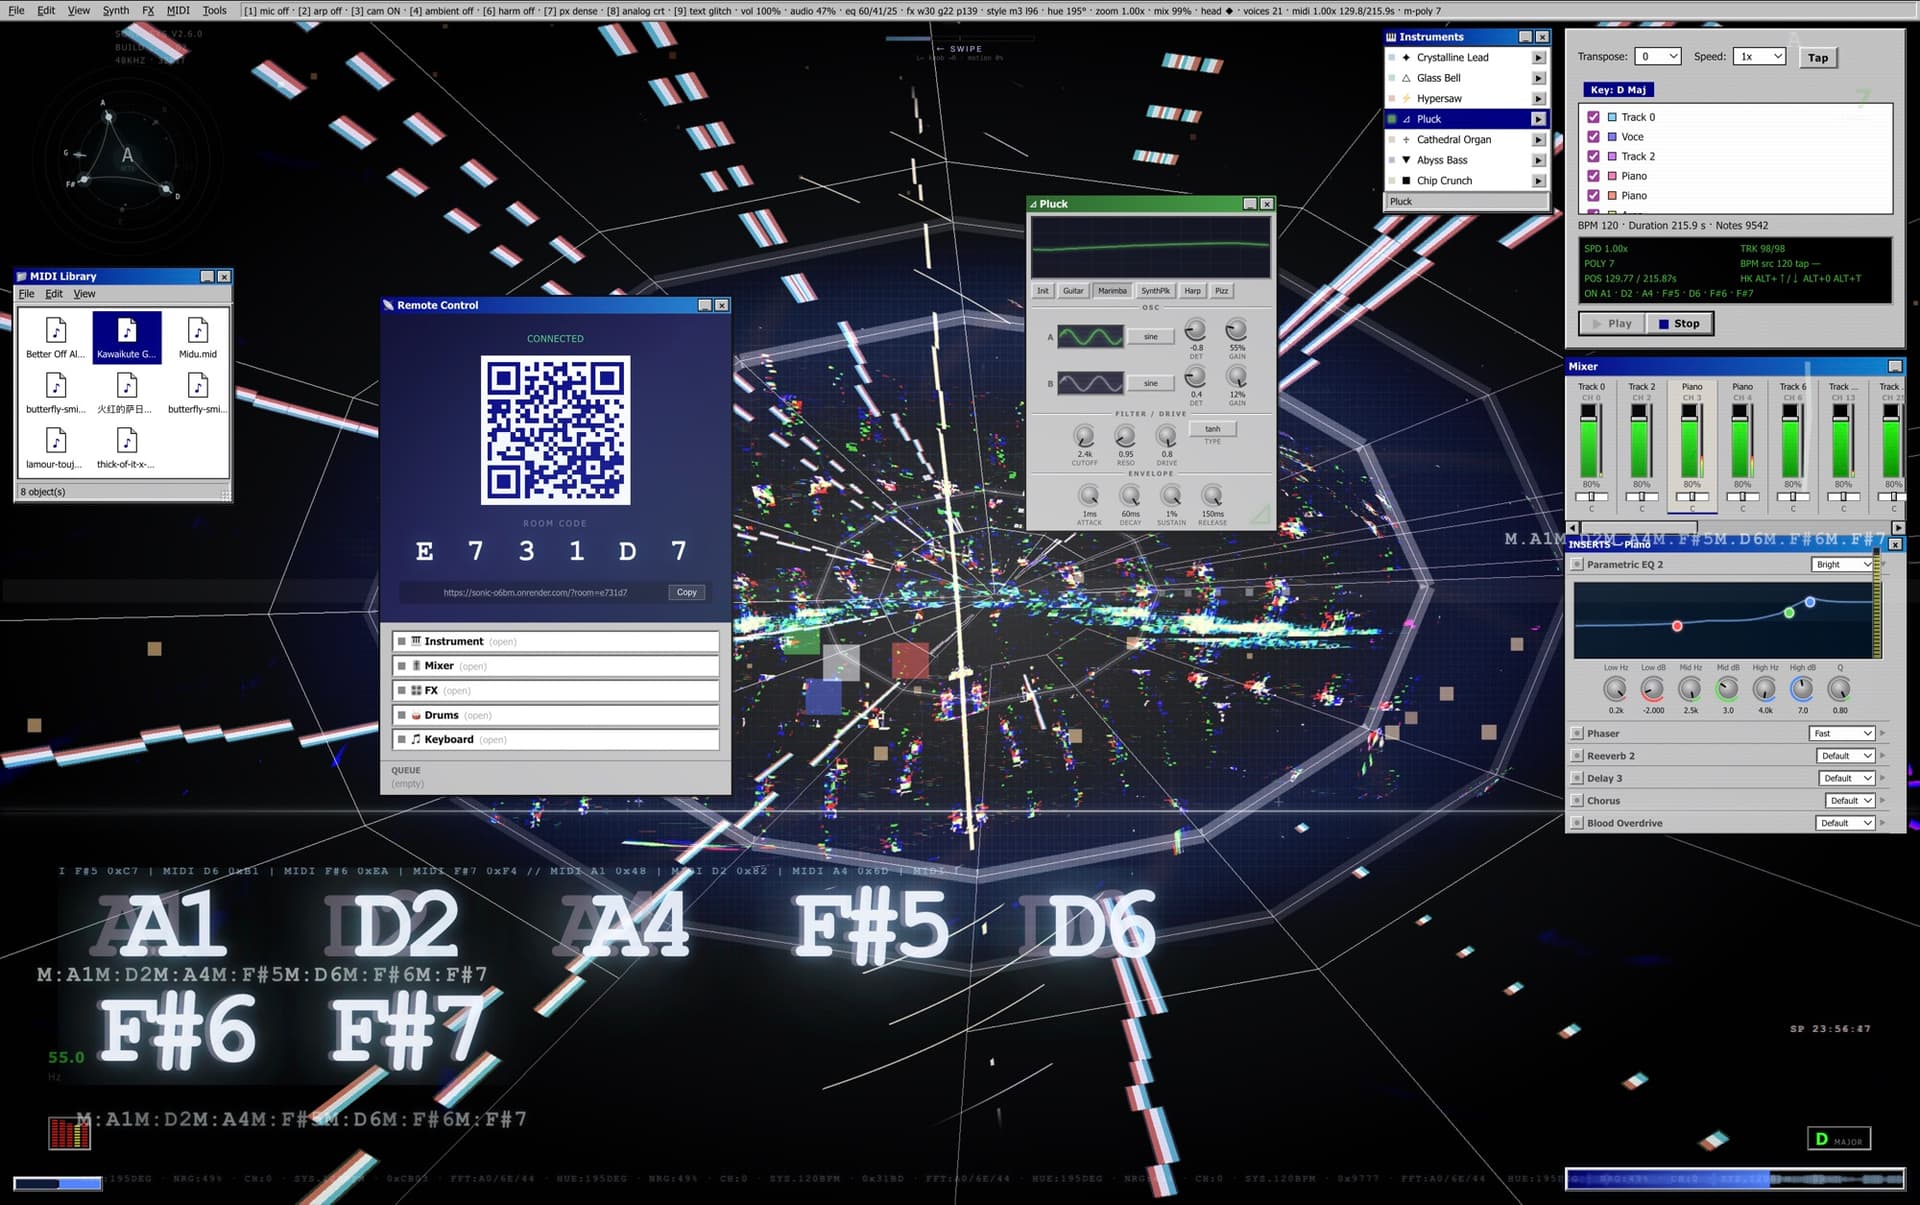Click the Parametric EQ 2 insert icon
This screenshot has width=1920, height=1205.
coord(1578,564)
